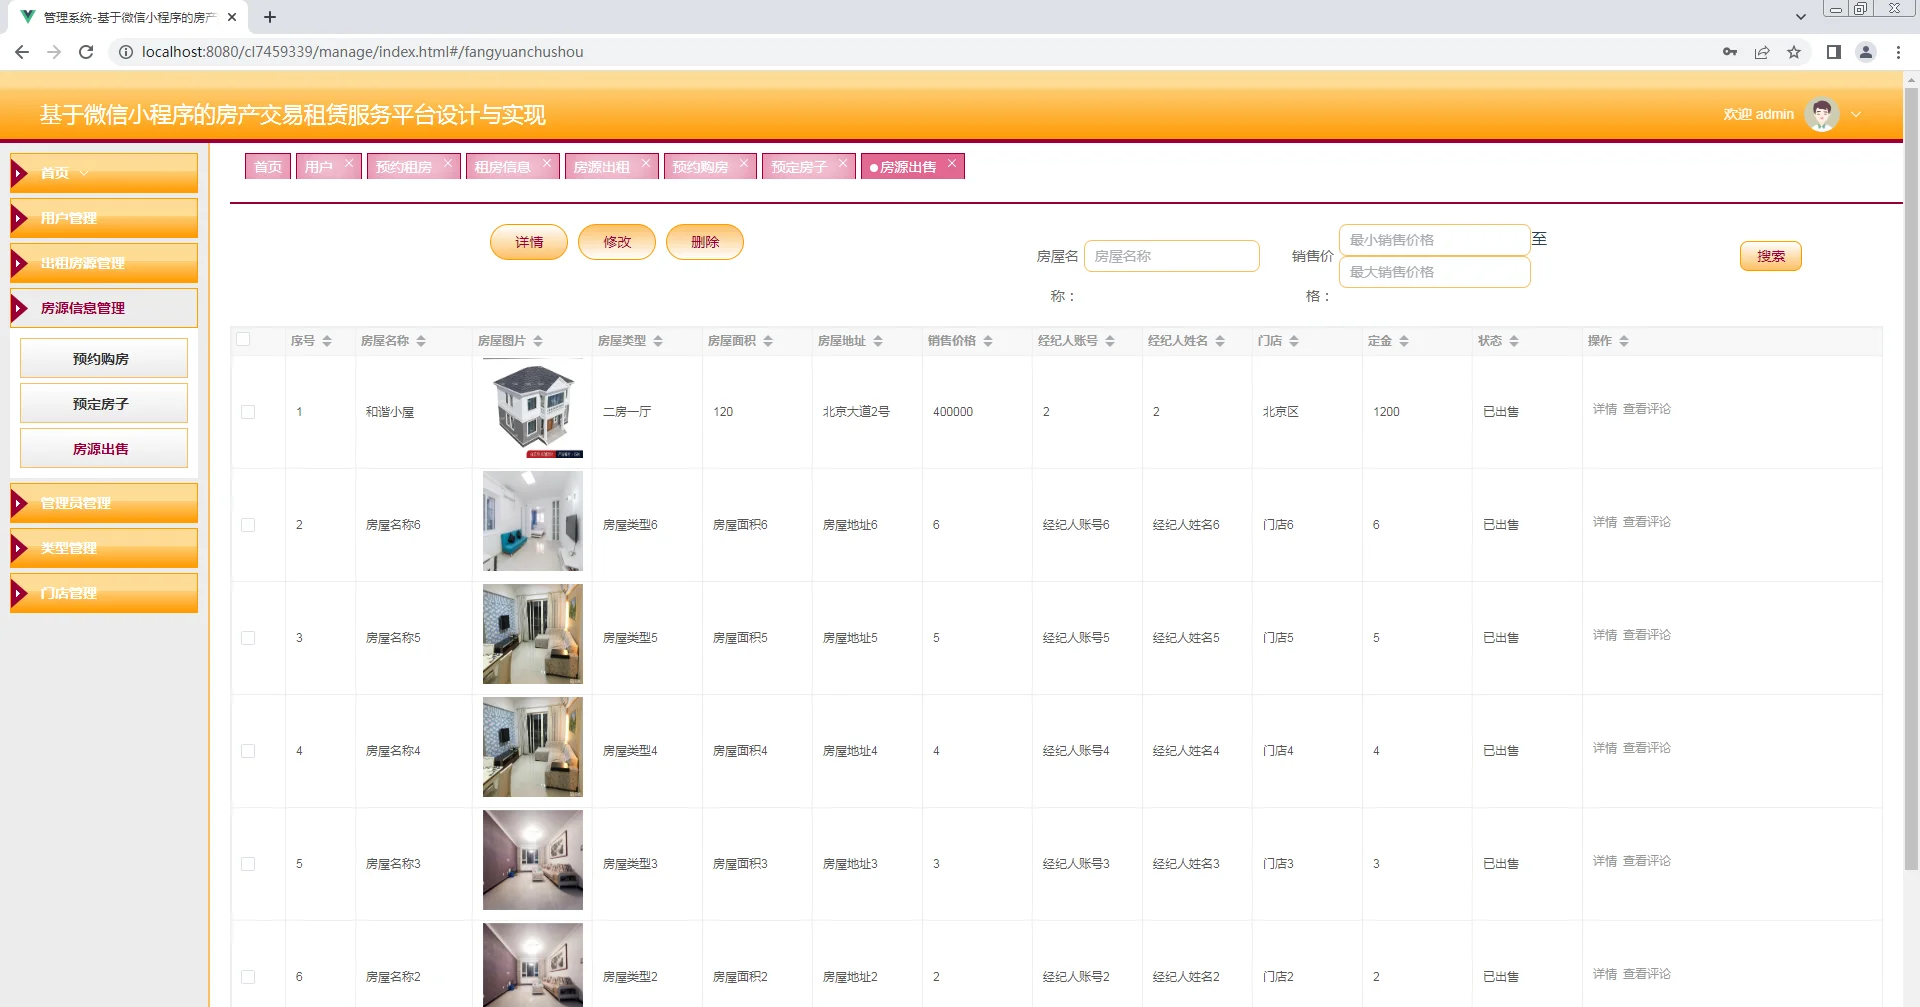Click the 修改 button above the table
1920x1007 pixels.
tap(616, 241)
